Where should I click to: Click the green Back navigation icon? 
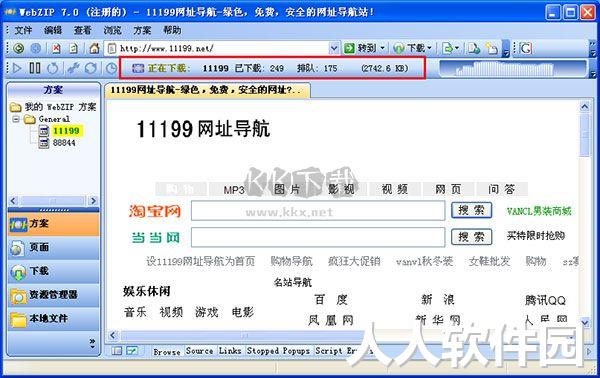pos(18,48)
